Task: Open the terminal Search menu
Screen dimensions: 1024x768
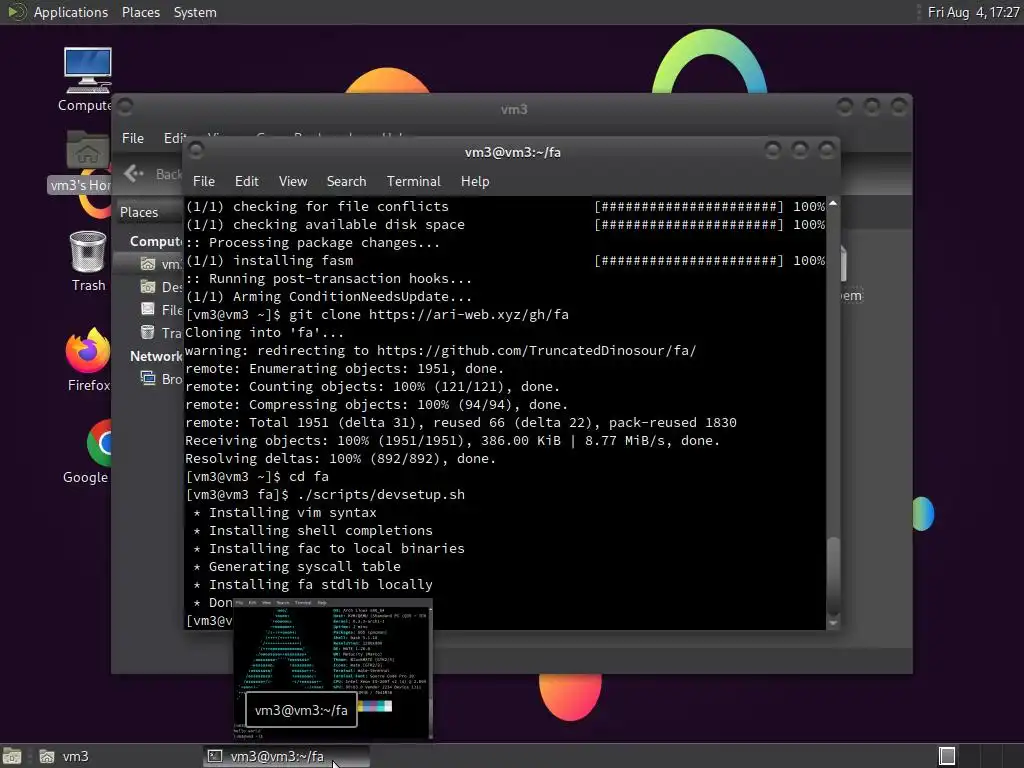Action: [346, 181]
